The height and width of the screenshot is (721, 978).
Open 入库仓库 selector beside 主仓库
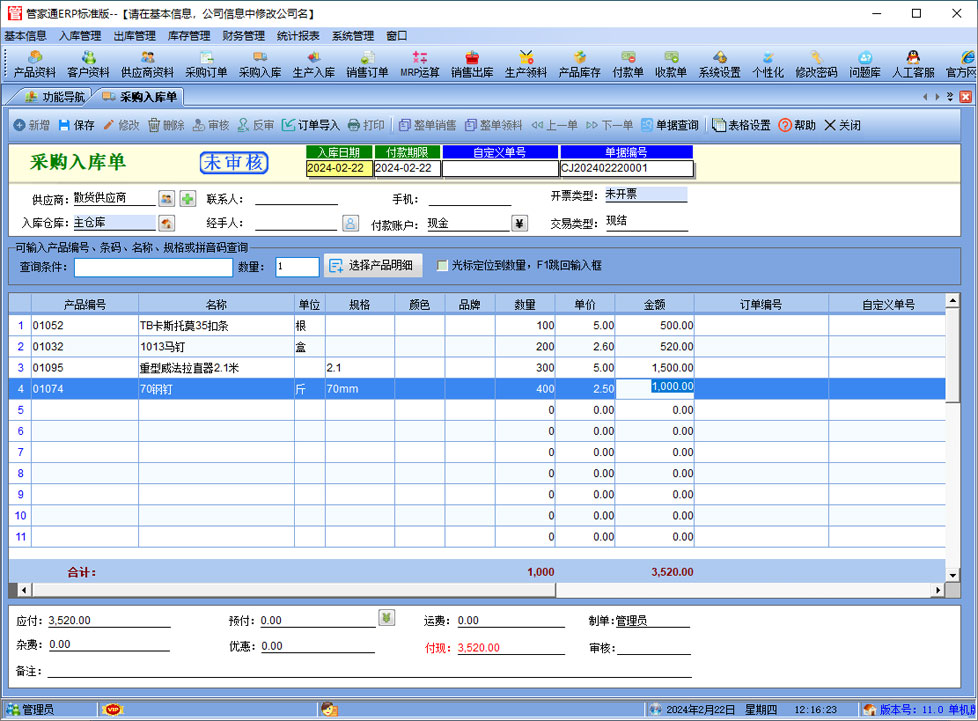[x=166, y=223]
